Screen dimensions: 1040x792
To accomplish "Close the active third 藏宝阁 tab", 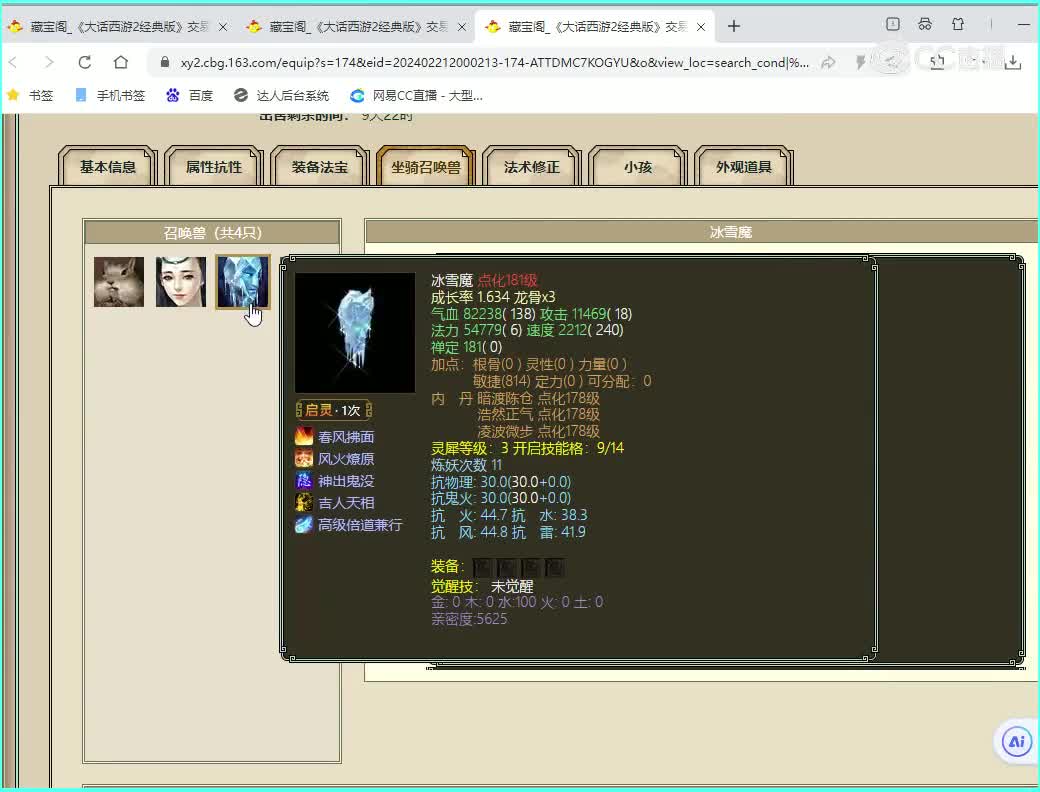I will 701,27.
